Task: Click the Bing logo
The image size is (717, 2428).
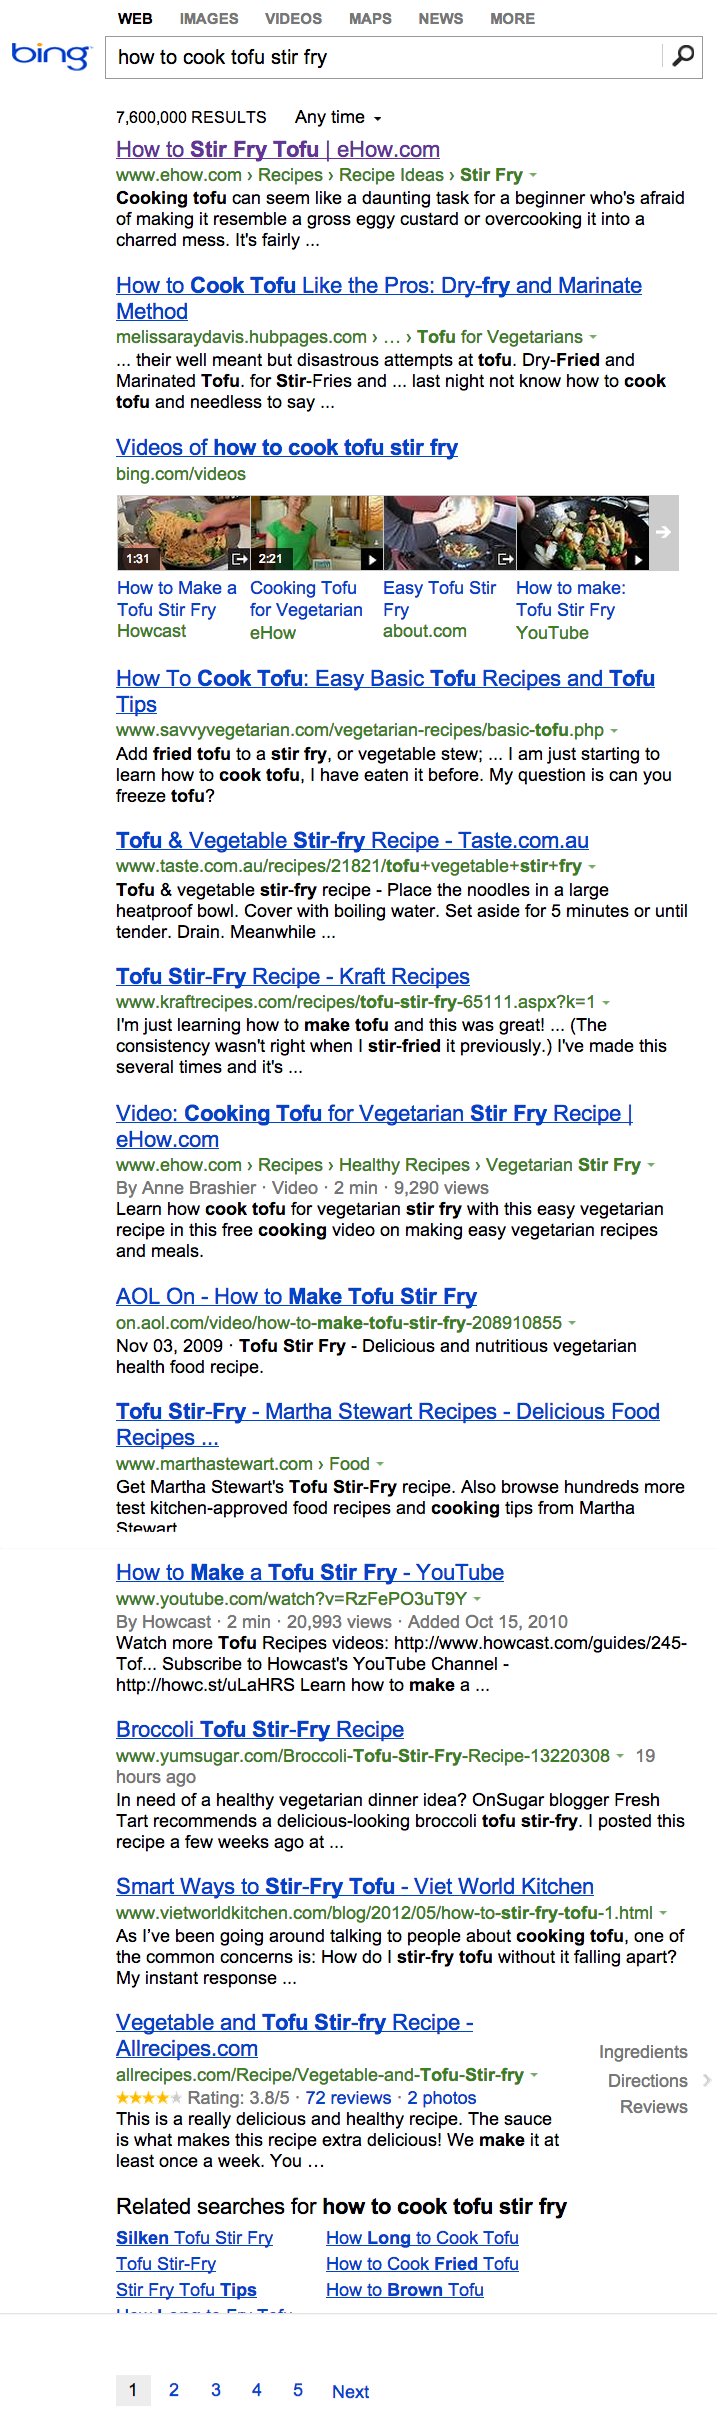Action: coord(49,55)
